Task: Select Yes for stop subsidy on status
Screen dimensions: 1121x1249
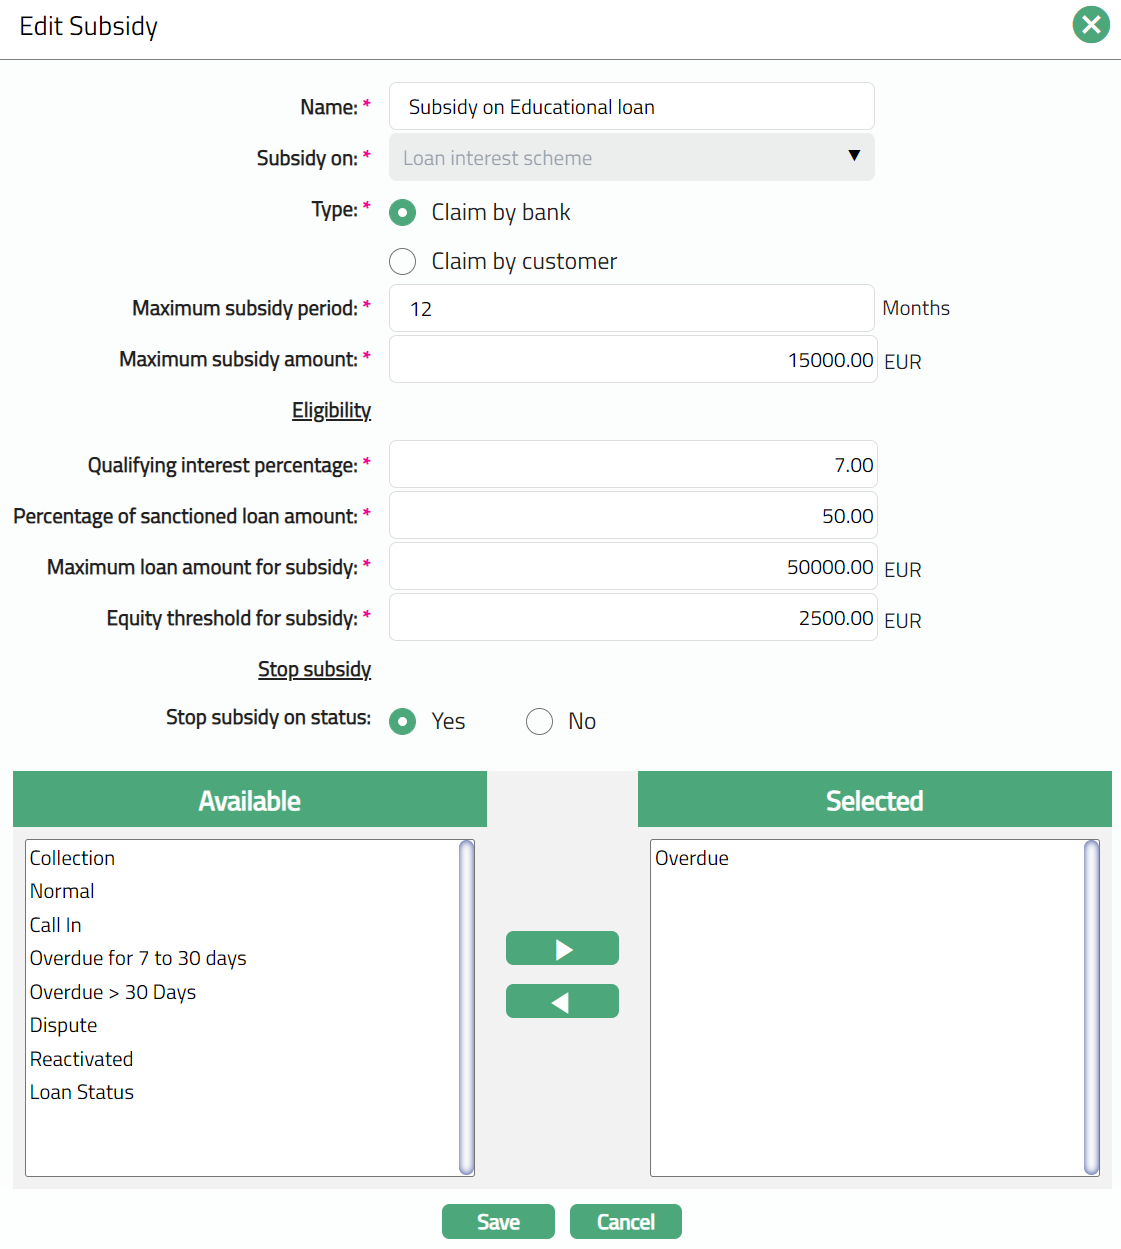Action: coord(403,722)
